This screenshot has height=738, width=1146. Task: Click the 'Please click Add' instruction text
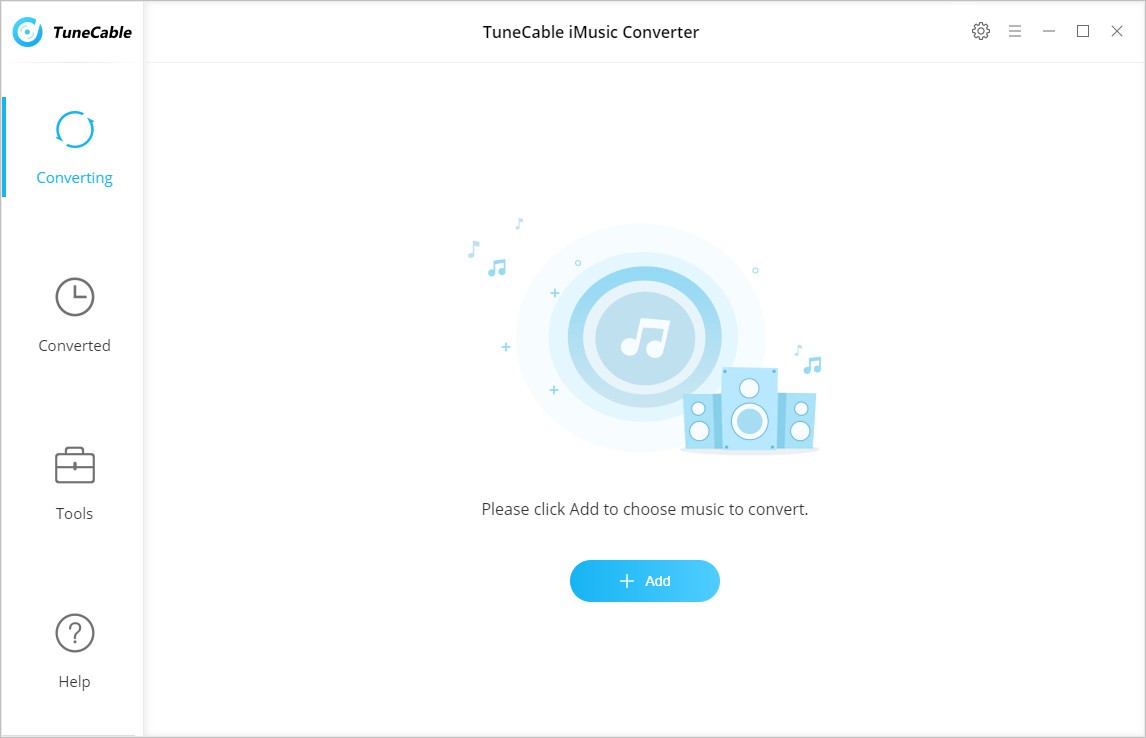tap(645, 509)
